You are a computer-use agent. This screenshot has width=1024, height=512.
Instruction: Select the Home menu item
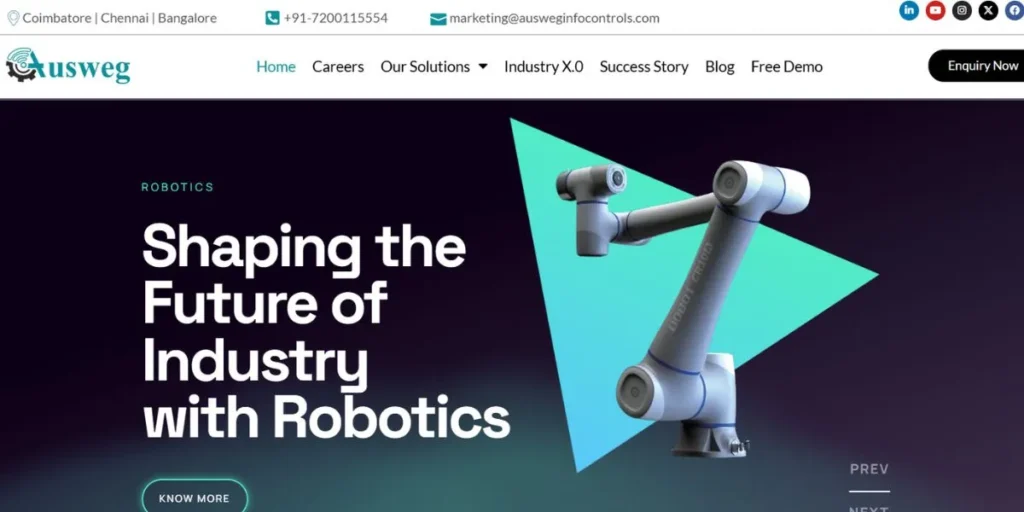[276, 67]
